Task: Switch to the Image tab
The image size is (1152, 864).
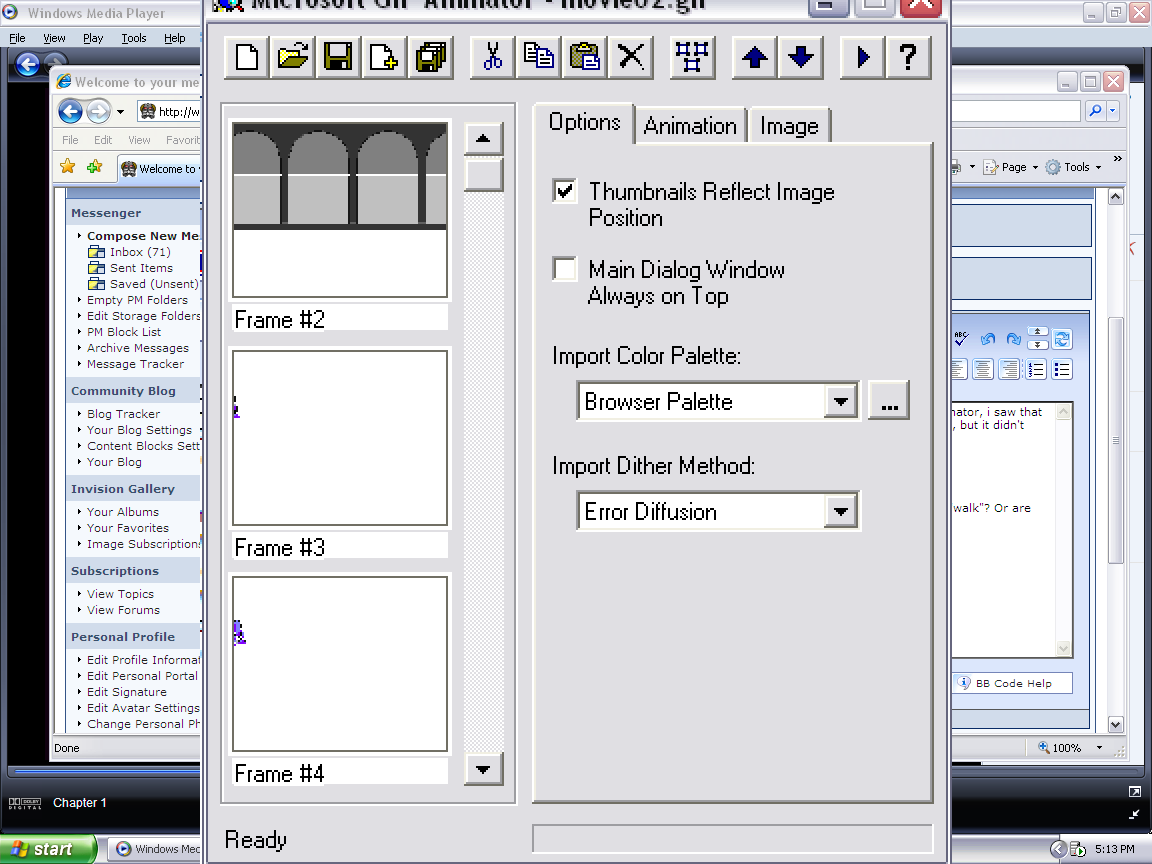Action: point(789,125)
